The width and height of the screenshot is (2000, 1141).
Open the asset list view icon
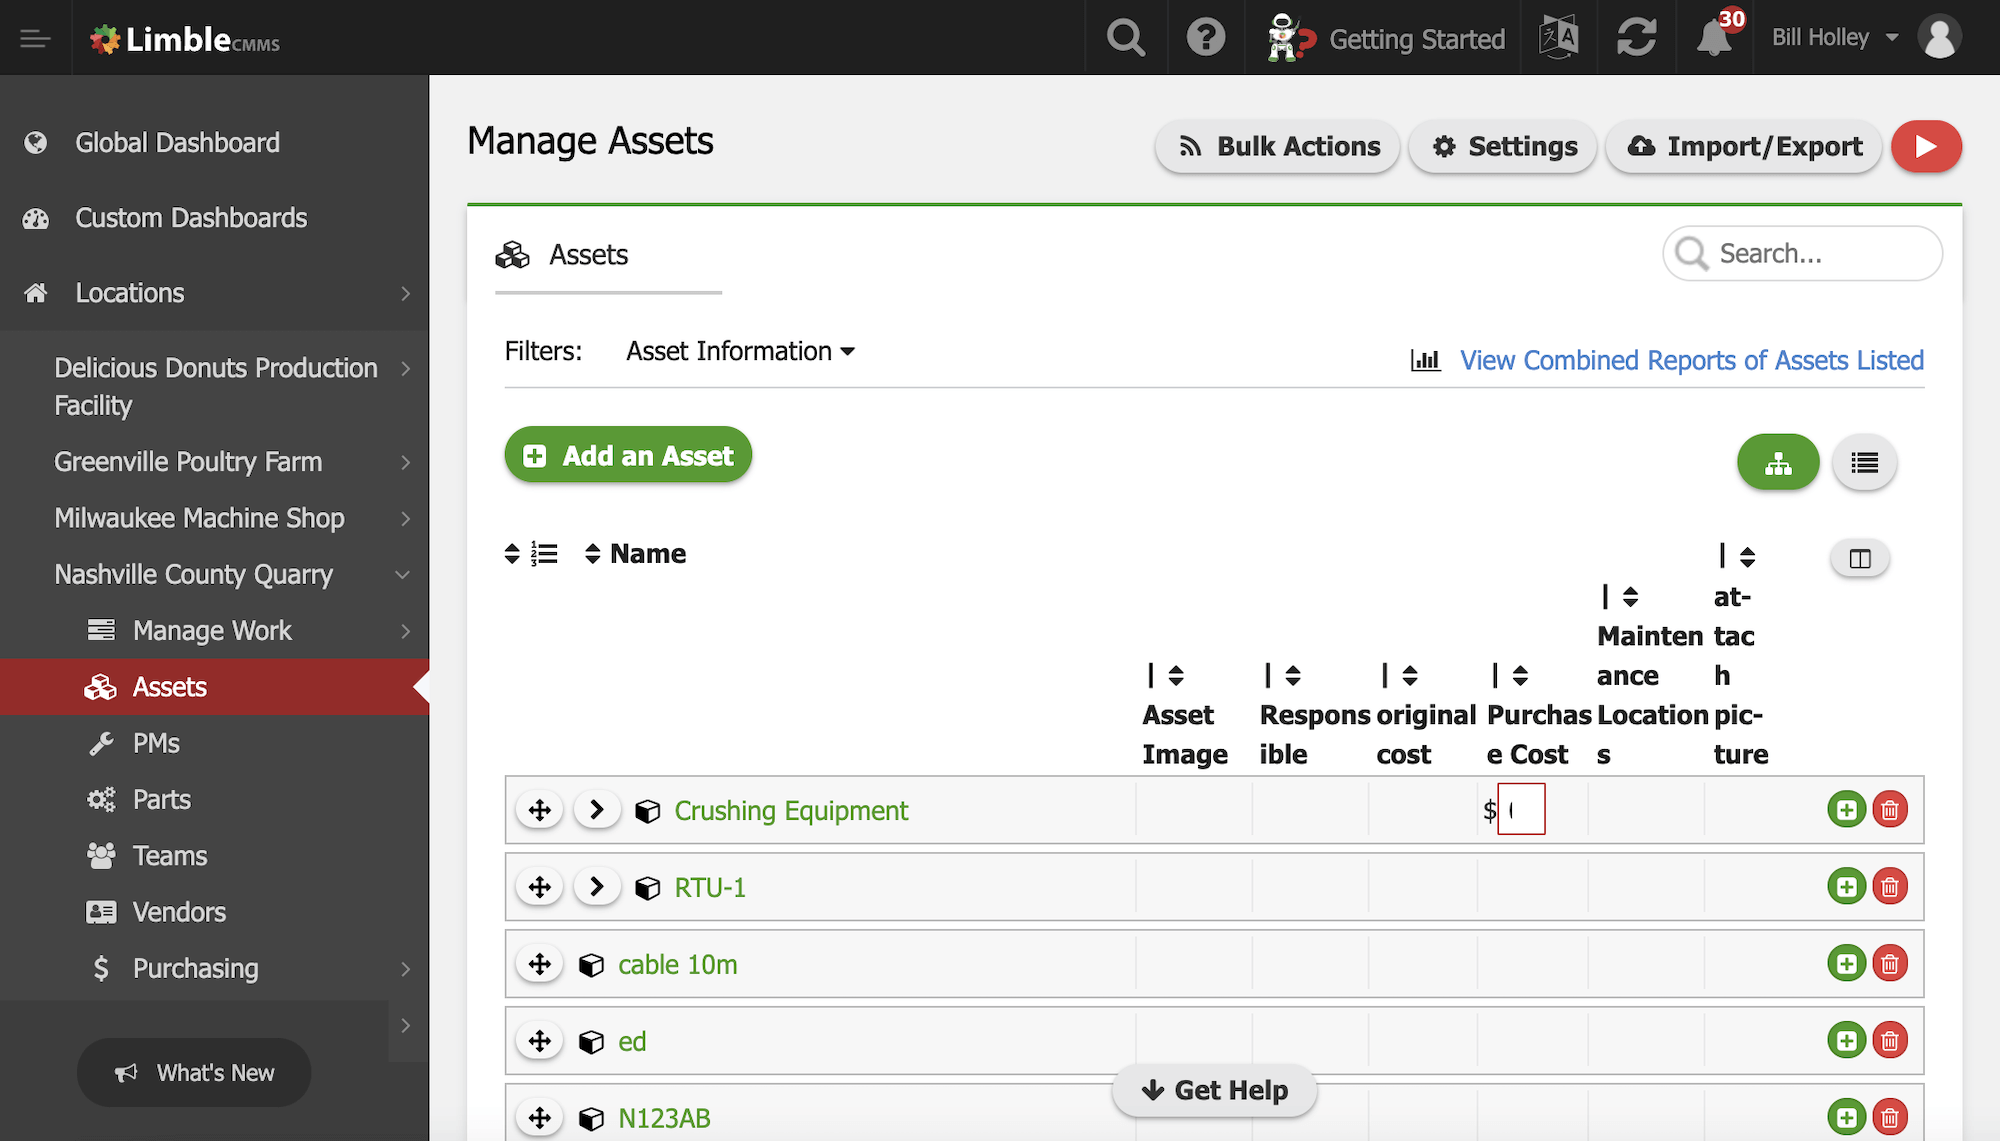coord(1863,462)
